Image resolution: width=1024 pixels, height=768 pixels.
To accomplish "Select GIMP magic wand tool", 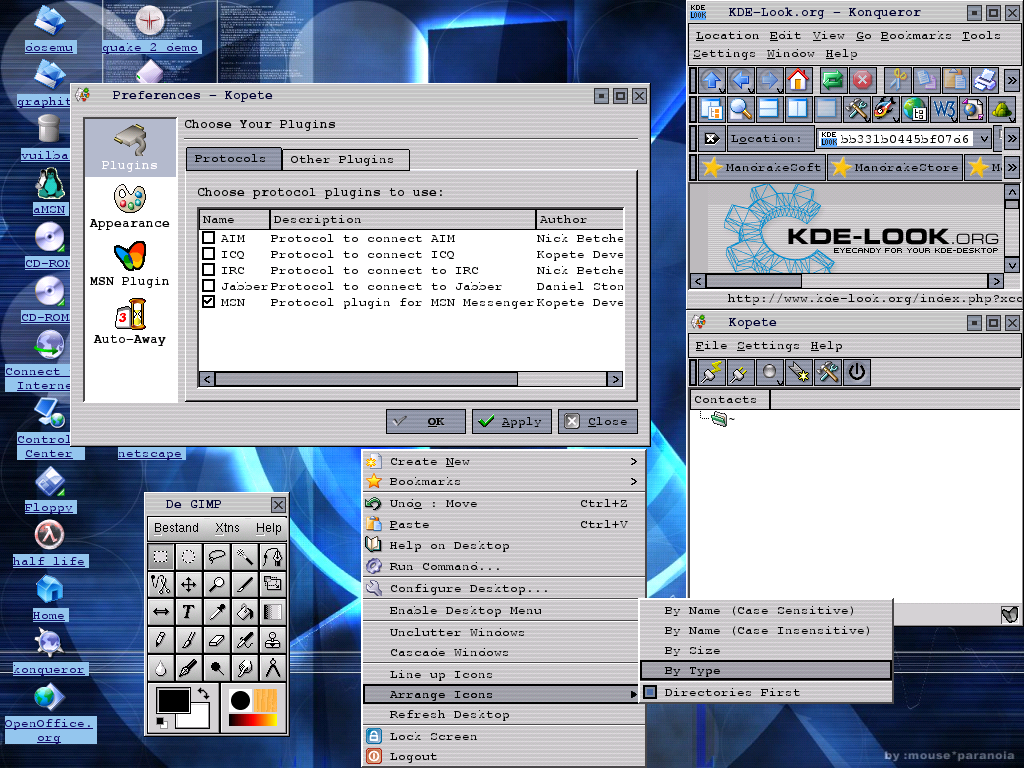I will (245, 556).
